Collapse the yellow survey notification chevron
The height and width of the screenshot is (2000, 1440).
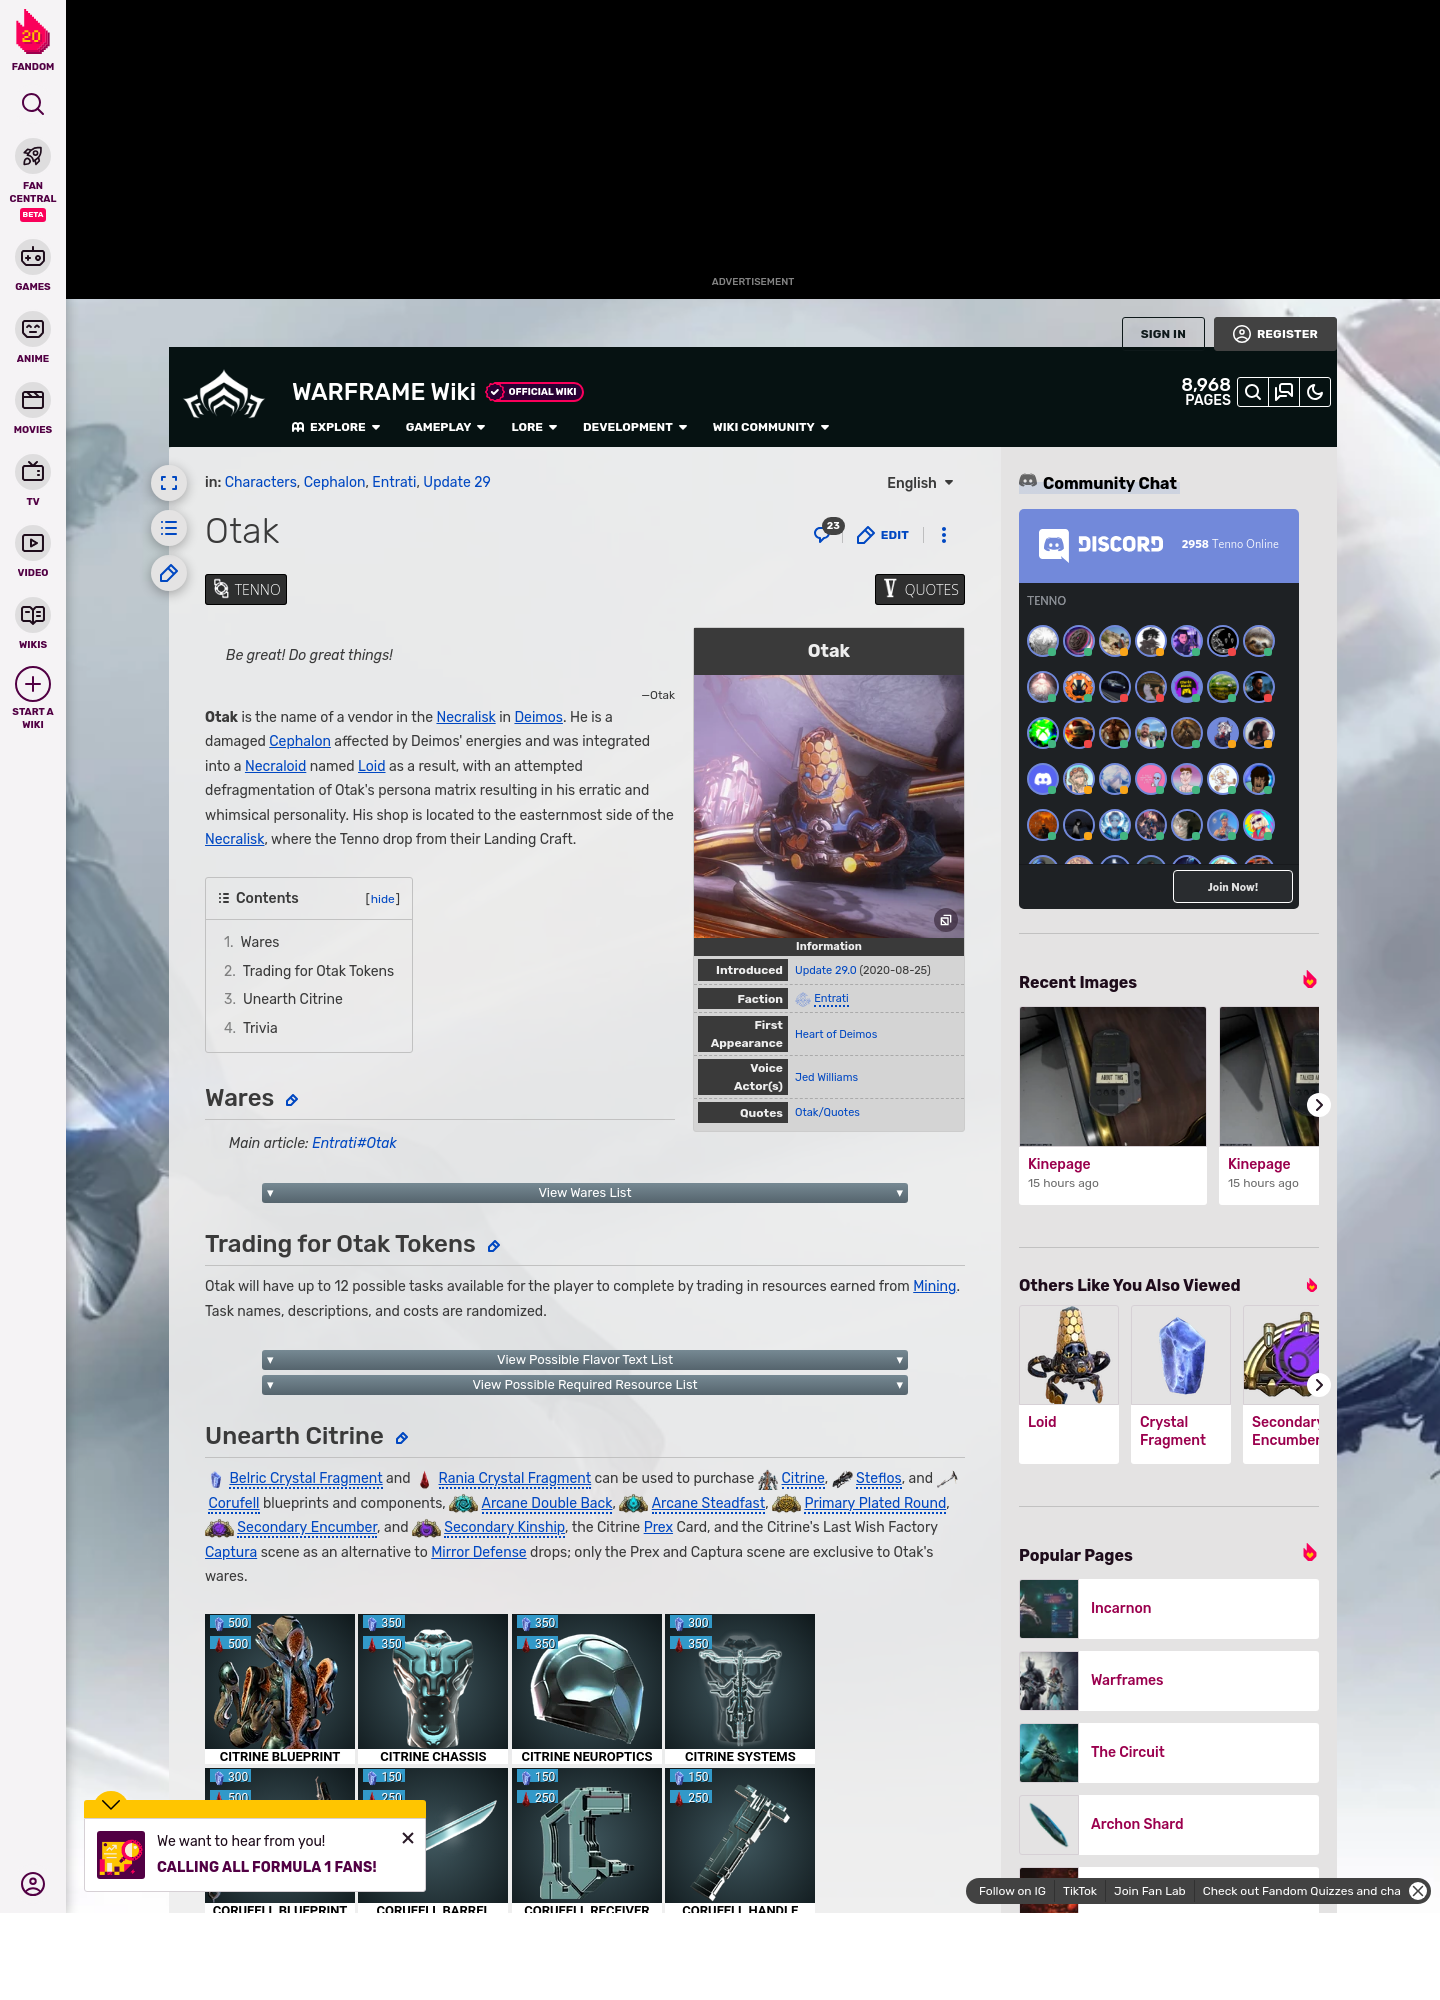click(111, 1804)
